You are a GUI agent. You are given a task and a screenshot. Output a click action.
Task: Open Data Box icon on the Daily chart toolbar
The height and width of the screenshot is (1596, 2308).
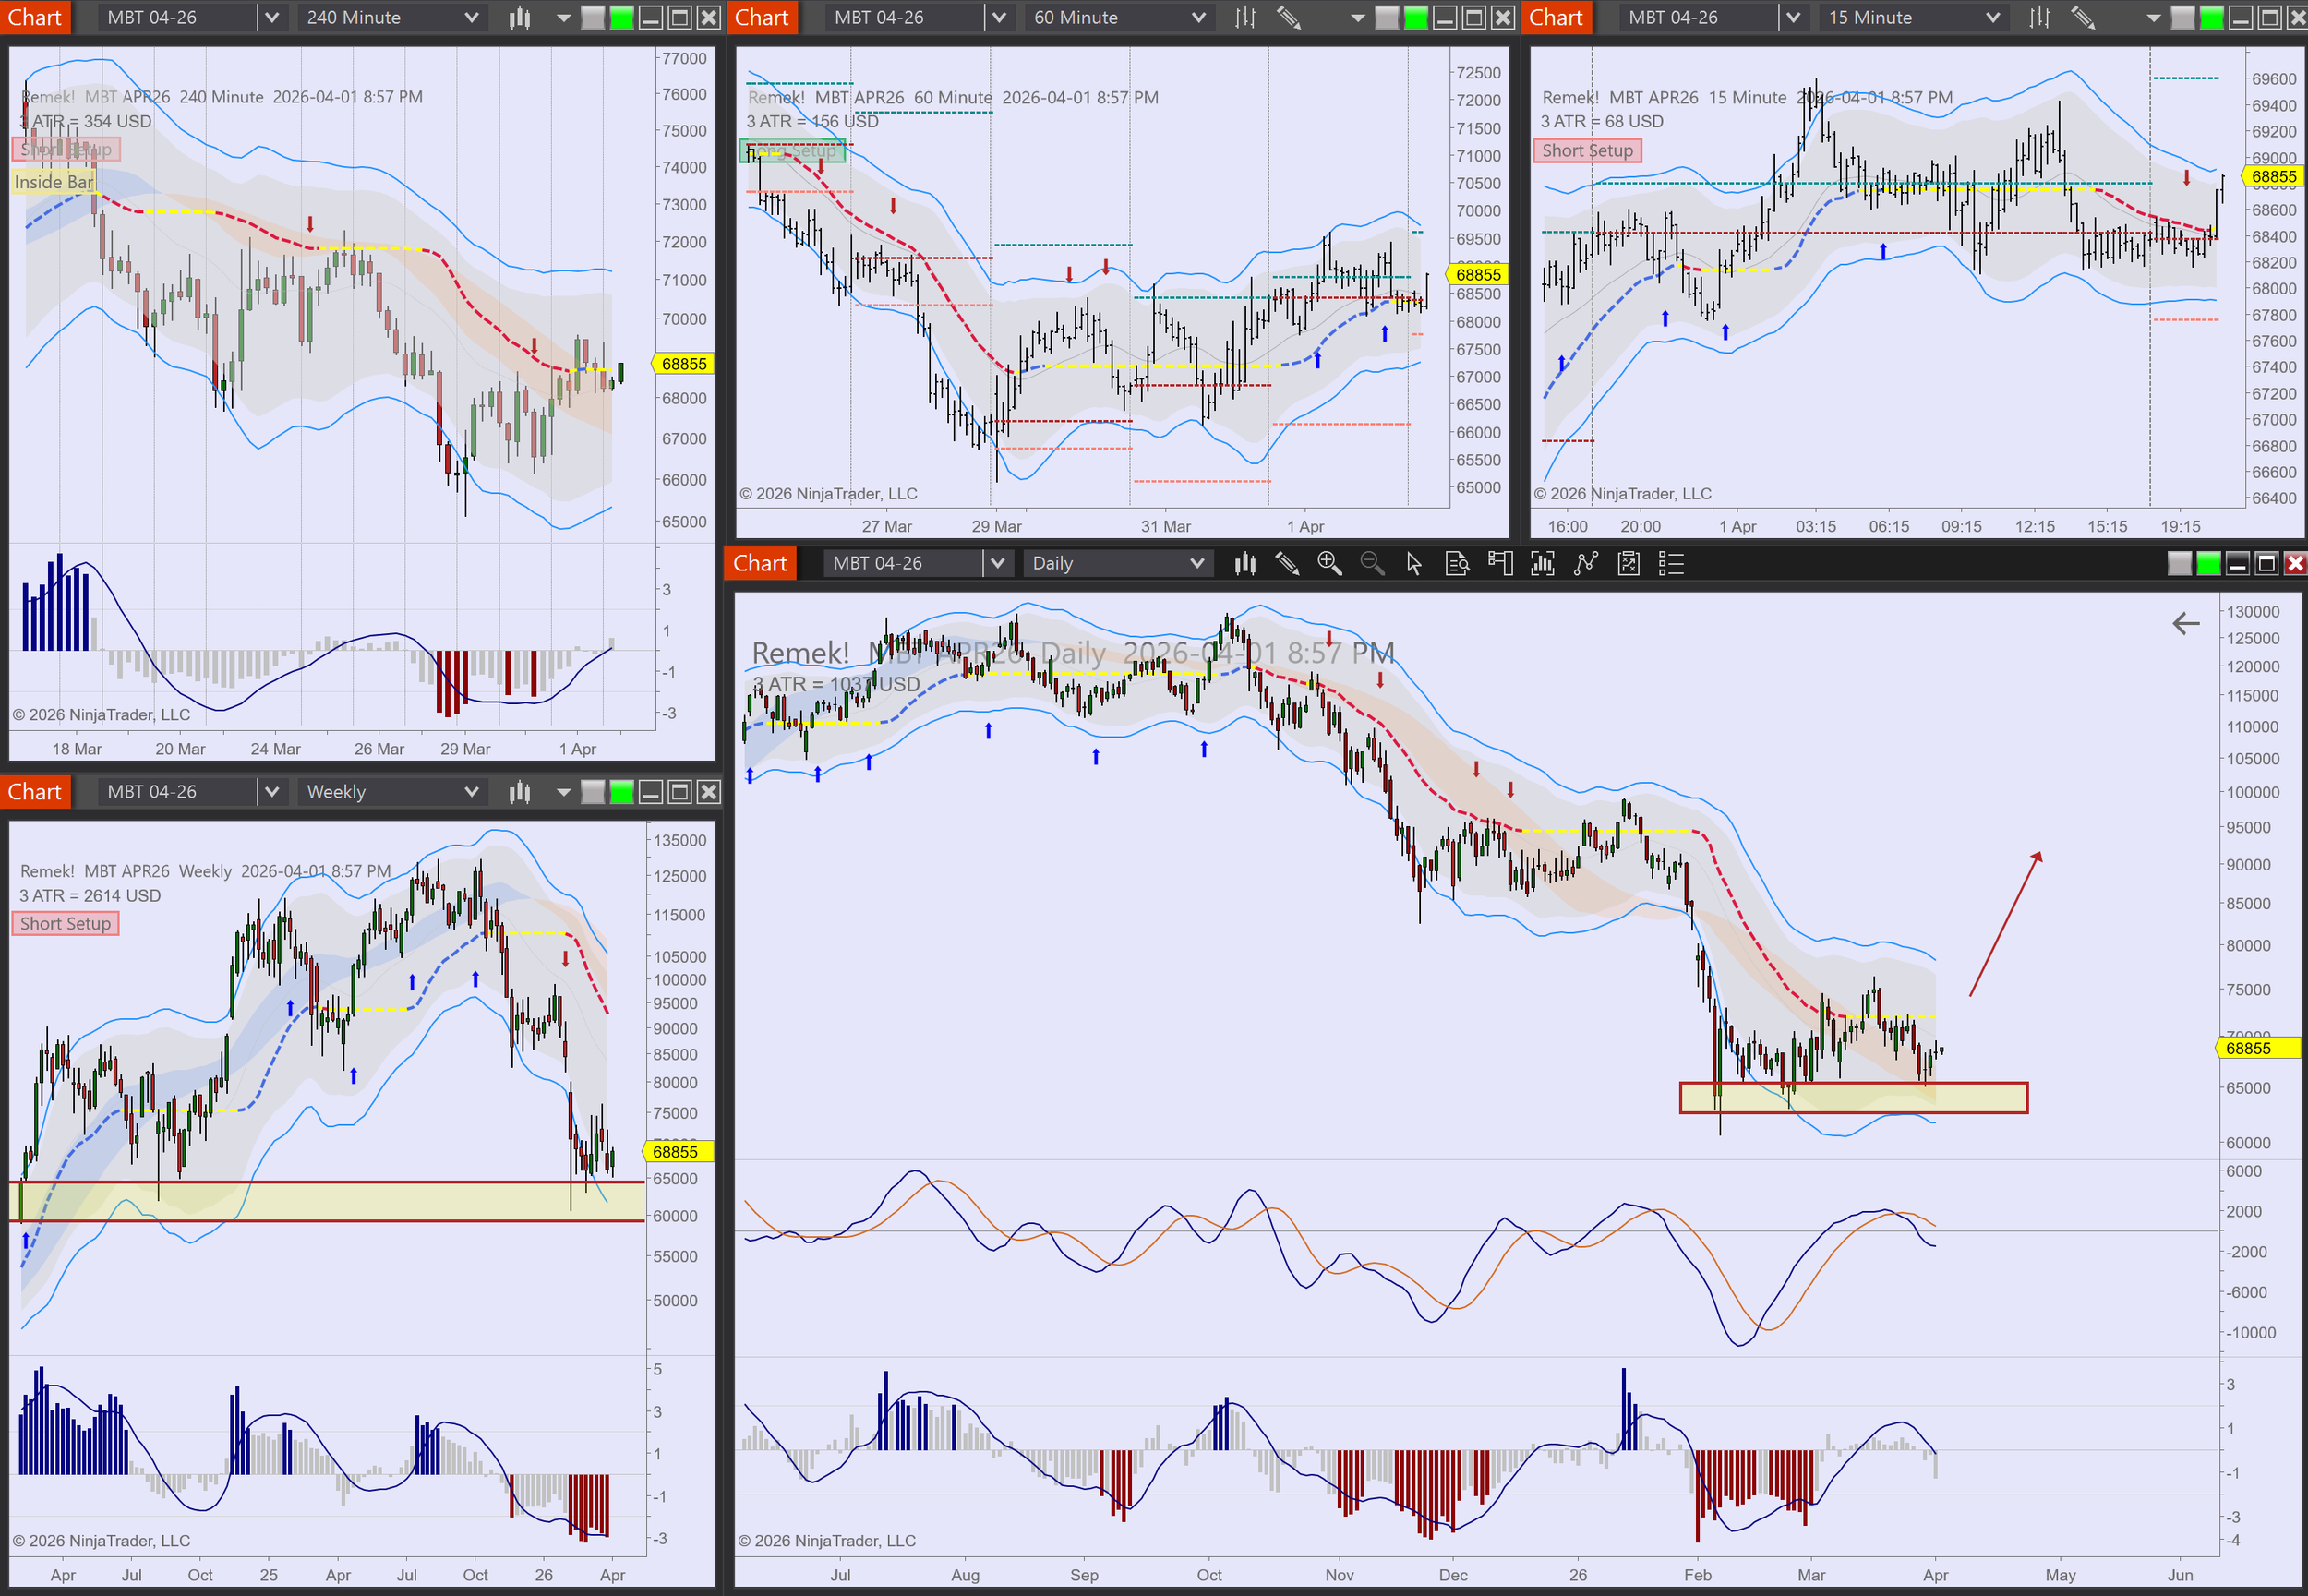(1457, 563)
